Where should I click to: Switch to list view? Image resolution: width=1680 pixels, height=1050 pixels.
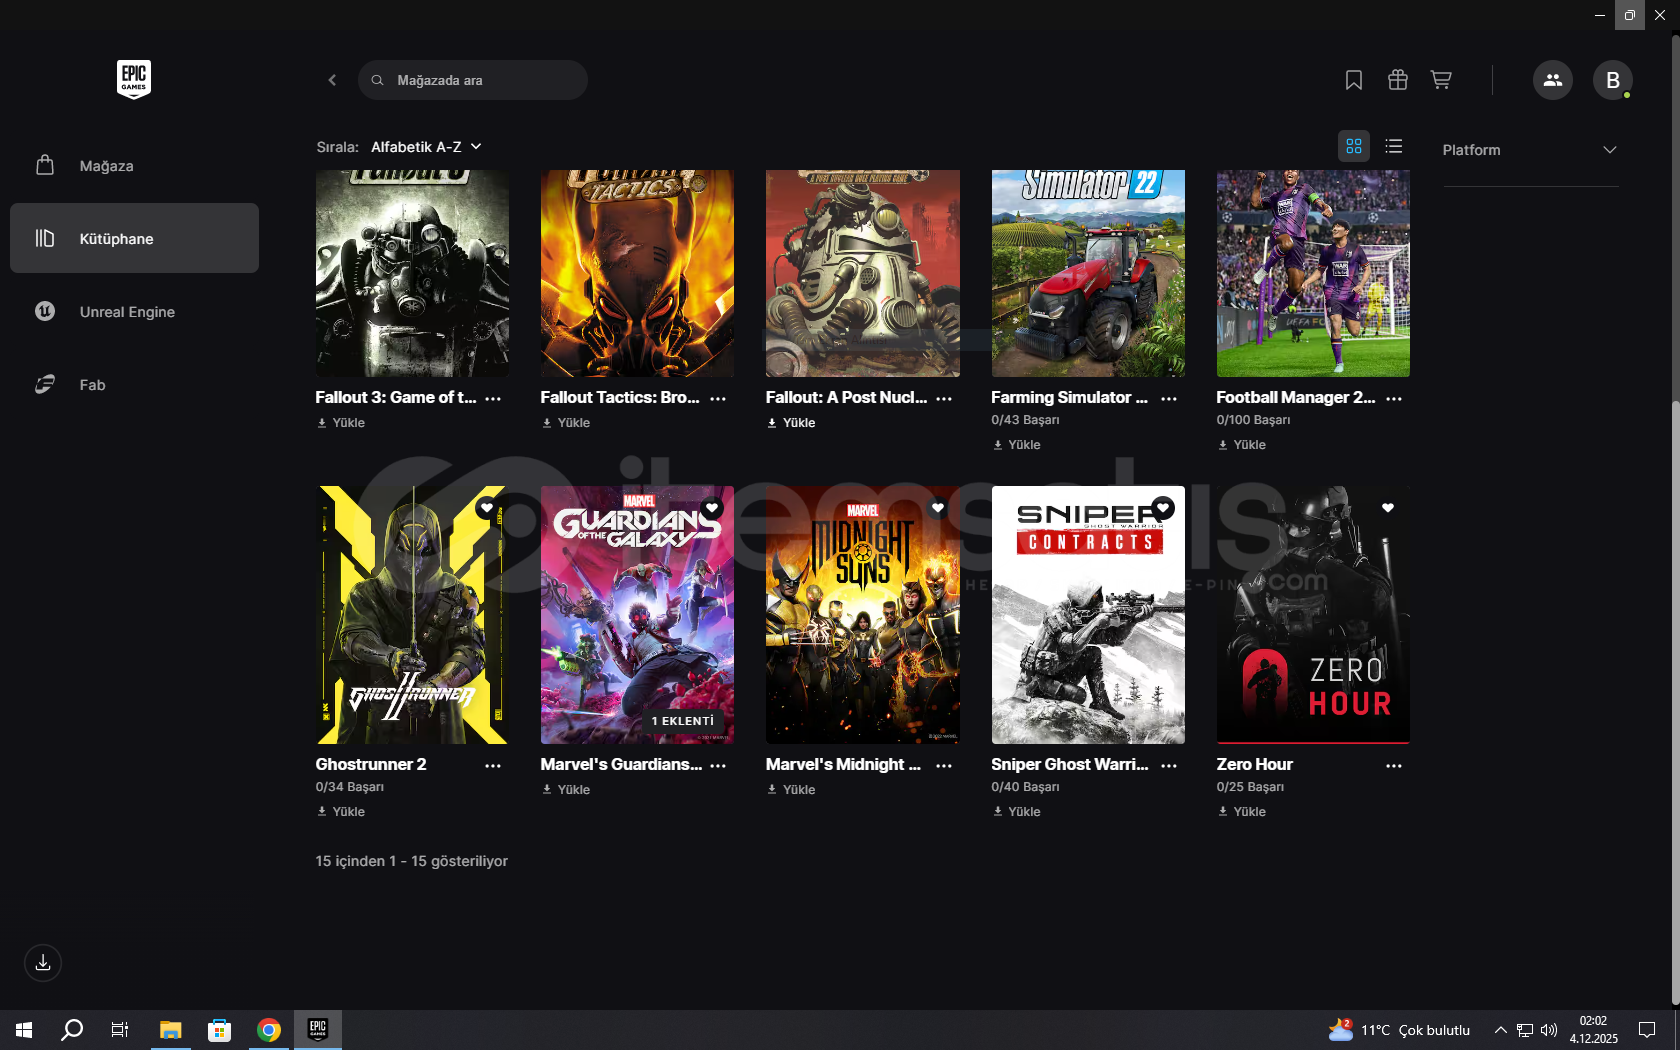coord(1393,147)
